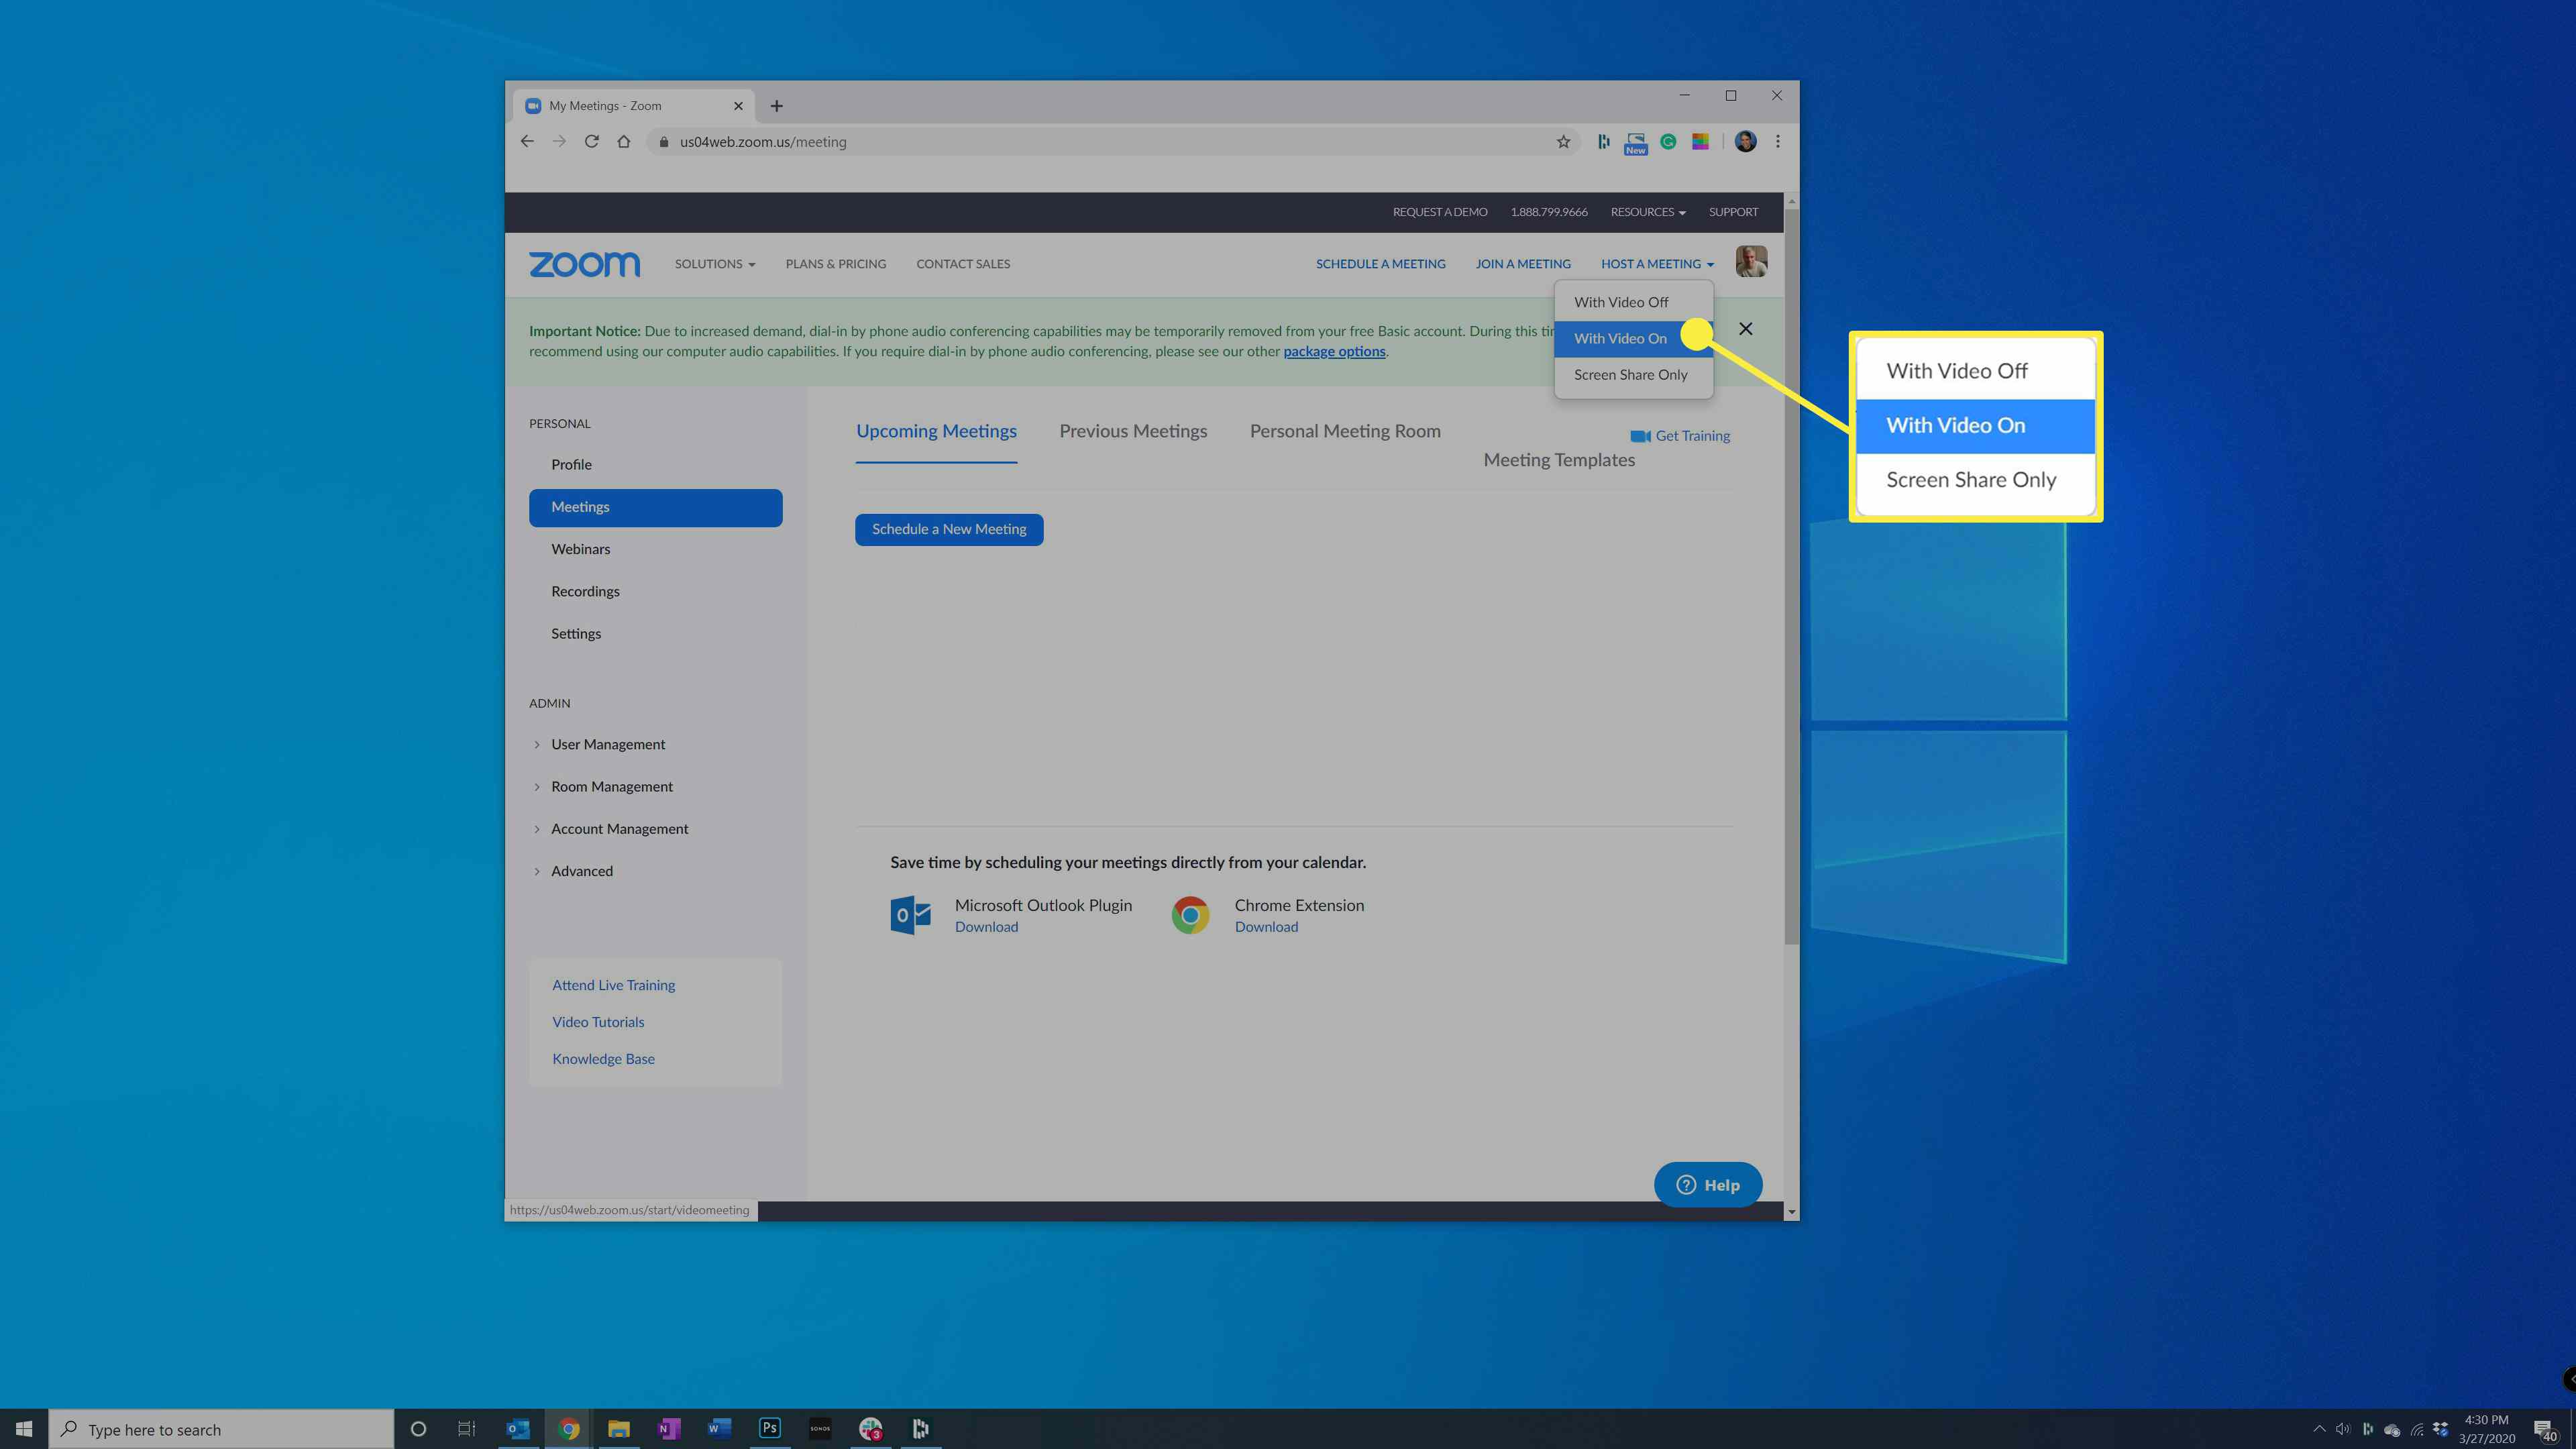Open a new browser tab
The width and height of the screenshot is (2576, 1449).
tap(777, 106)
